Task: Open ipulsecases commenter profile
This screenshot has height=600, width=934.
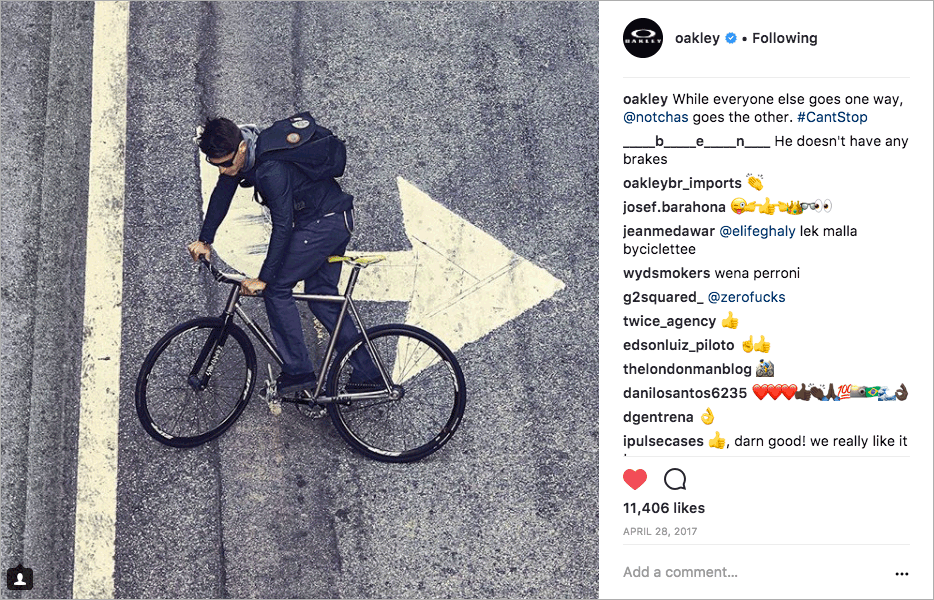Action: point(664,442)
